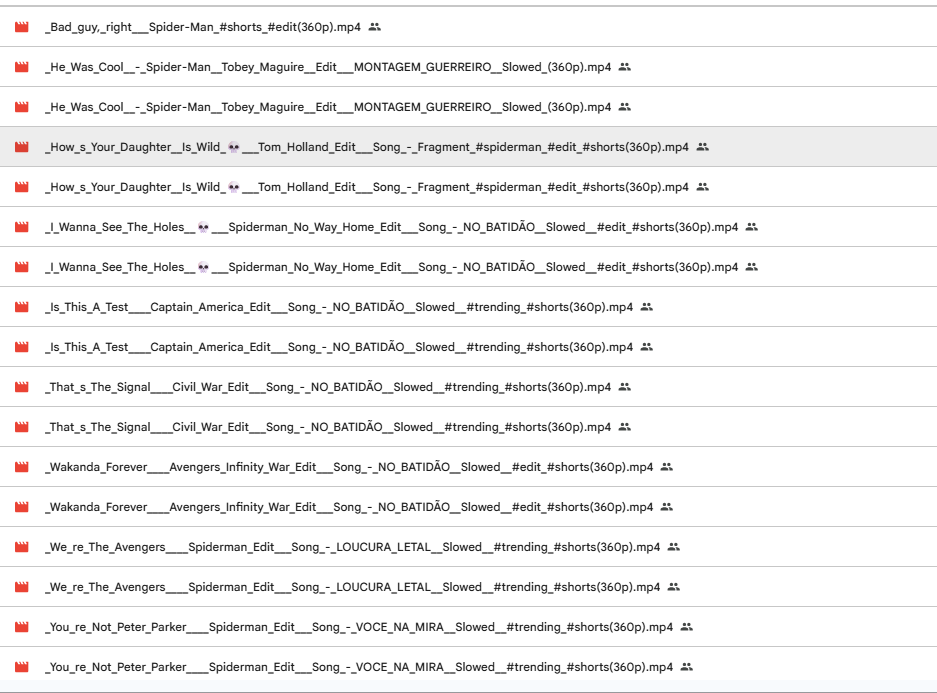
Task: Click the video icon of the second _Wakanda_Forever row
Action: pos(22,507)
